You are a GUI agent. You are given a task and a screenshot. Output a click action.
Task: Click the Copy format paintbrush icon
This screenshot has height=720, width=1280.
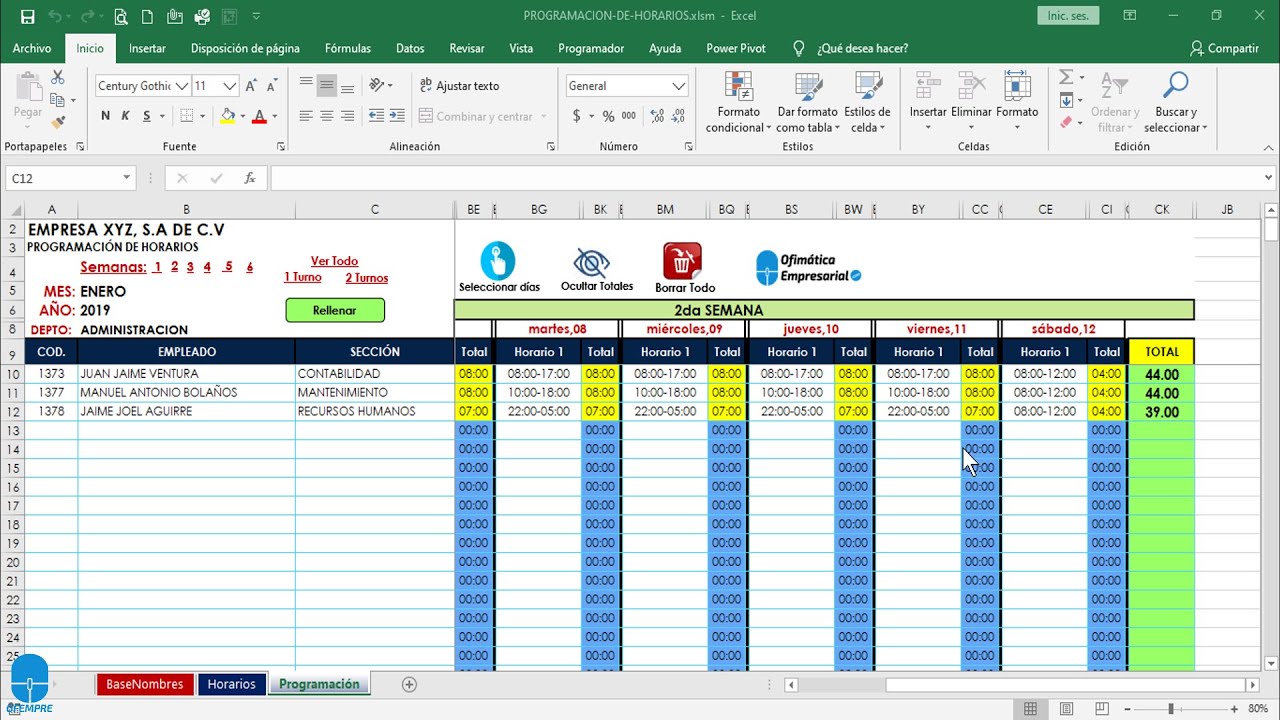pyautogui.click(x=58, y=122)
